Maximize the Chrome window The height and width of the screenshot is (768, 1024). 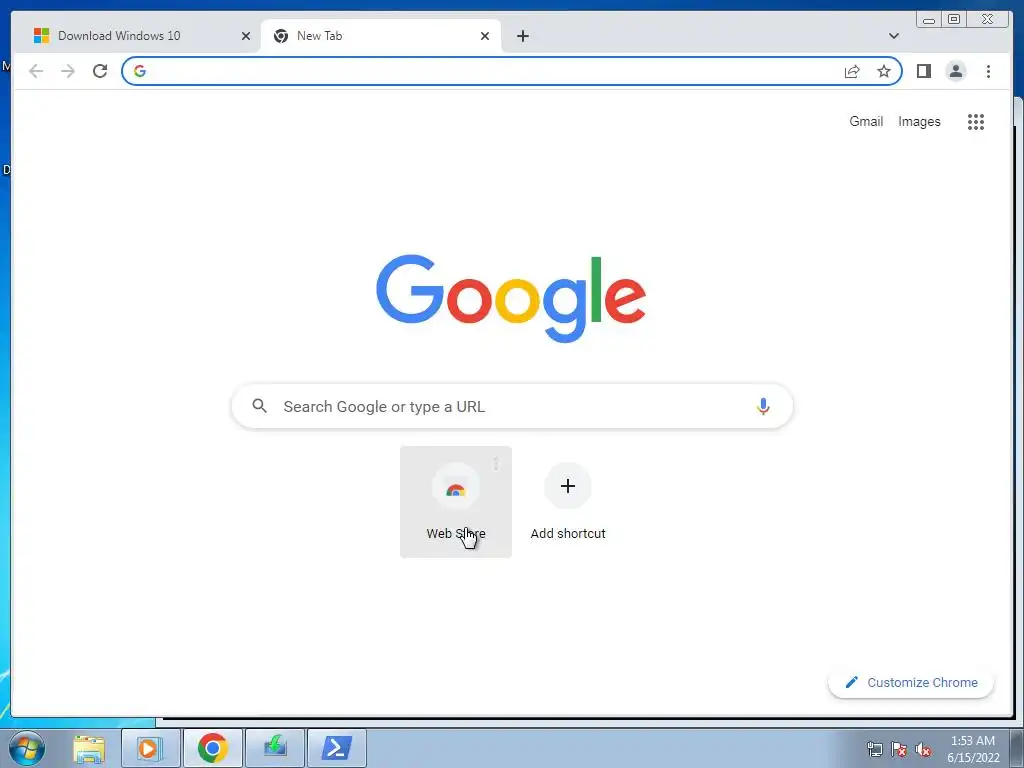point(953,19)
